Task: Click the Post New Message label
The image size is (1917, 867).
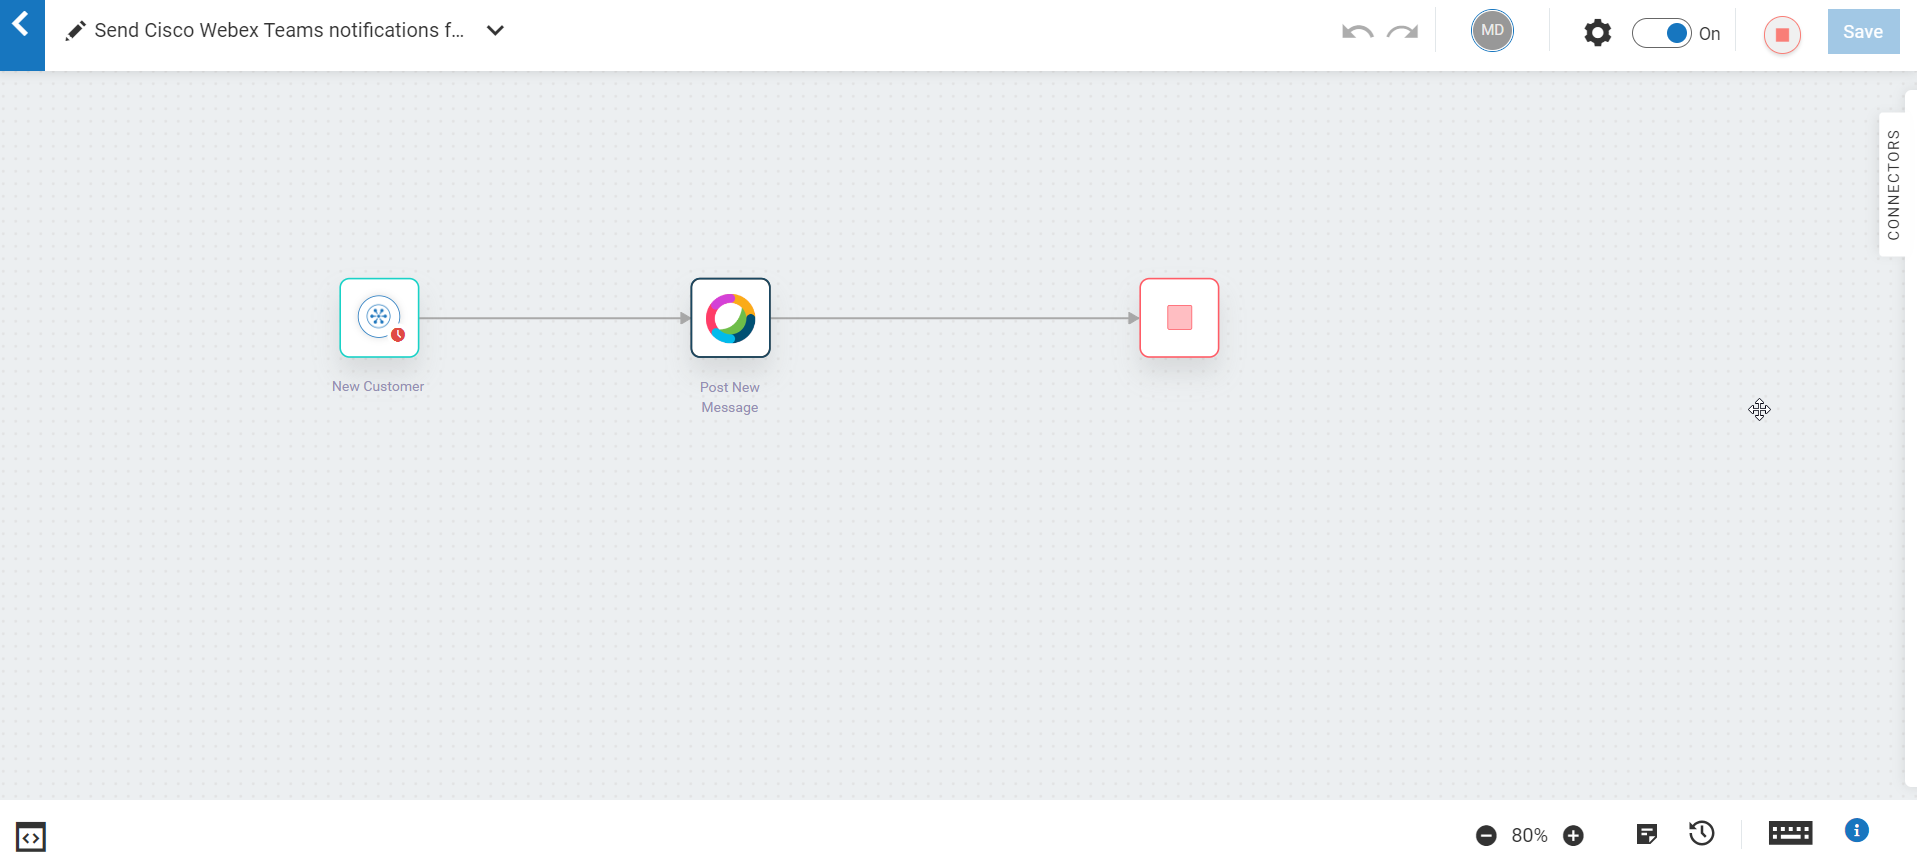Action: coord(730,397)
